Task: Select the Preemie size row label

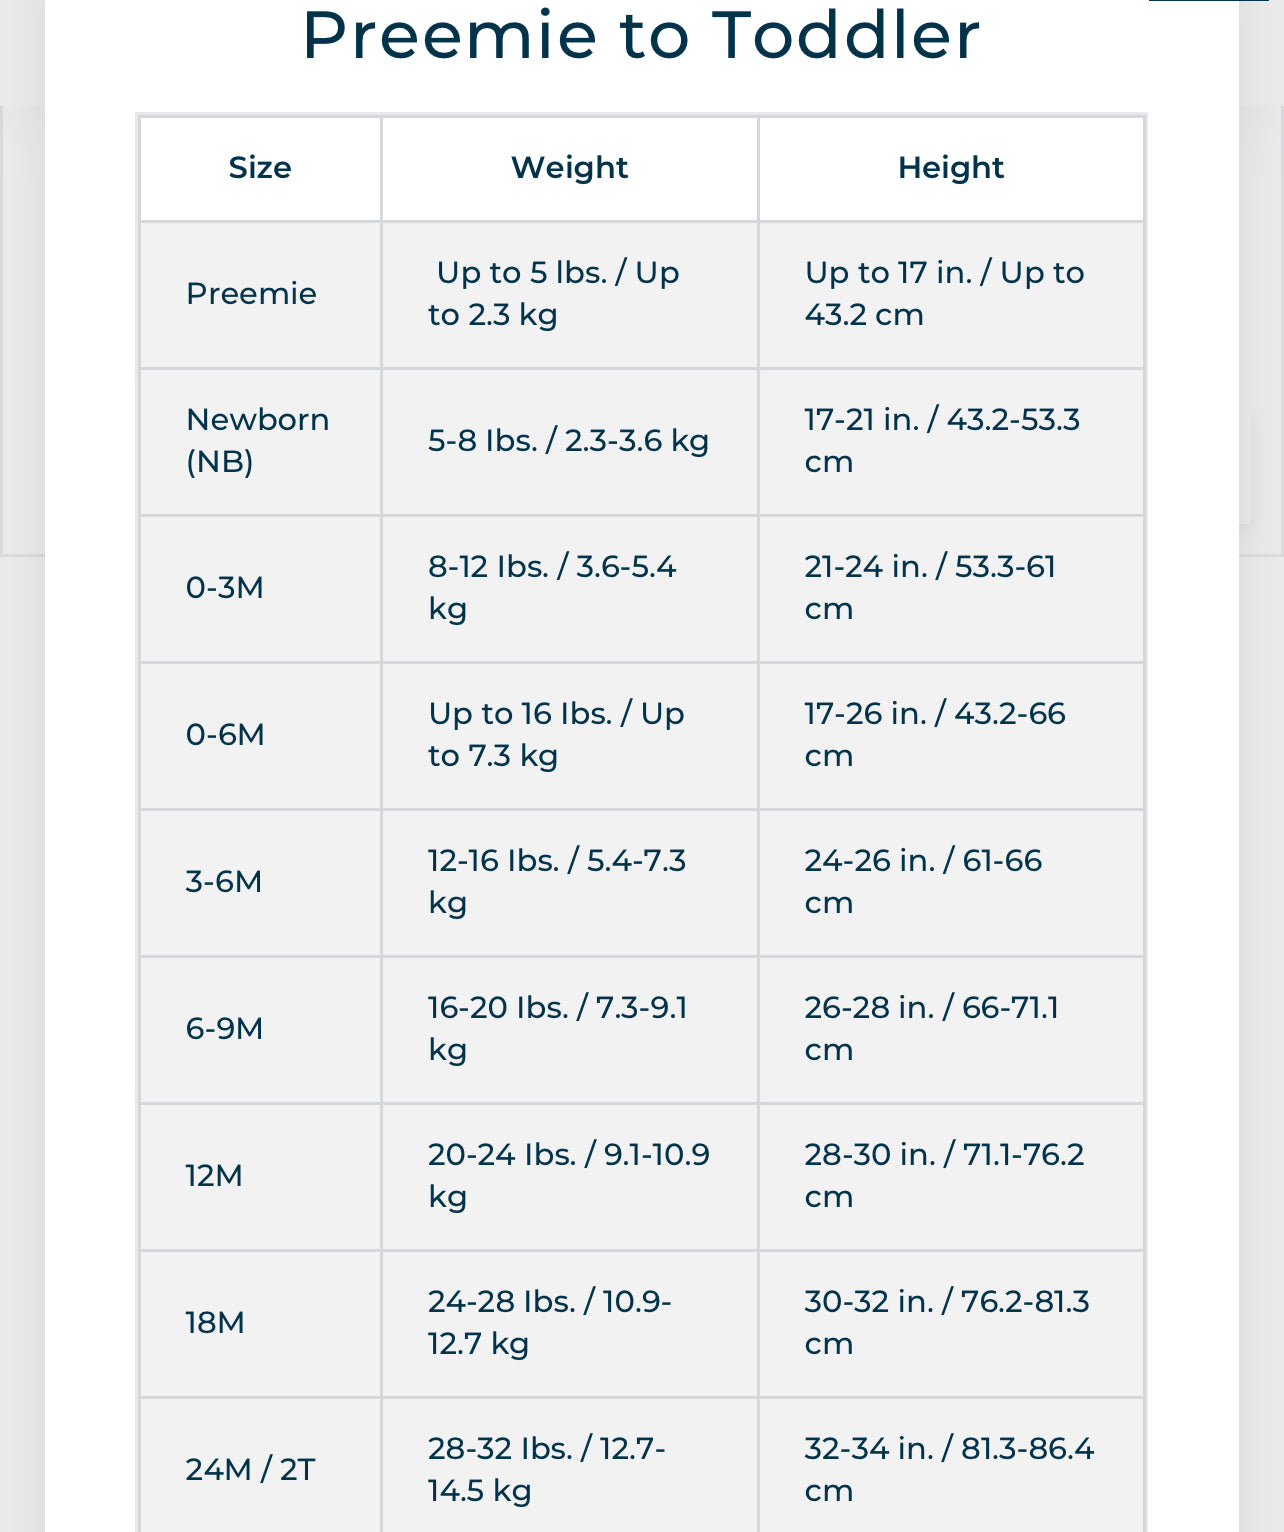Action: click(x=251, y=294)
